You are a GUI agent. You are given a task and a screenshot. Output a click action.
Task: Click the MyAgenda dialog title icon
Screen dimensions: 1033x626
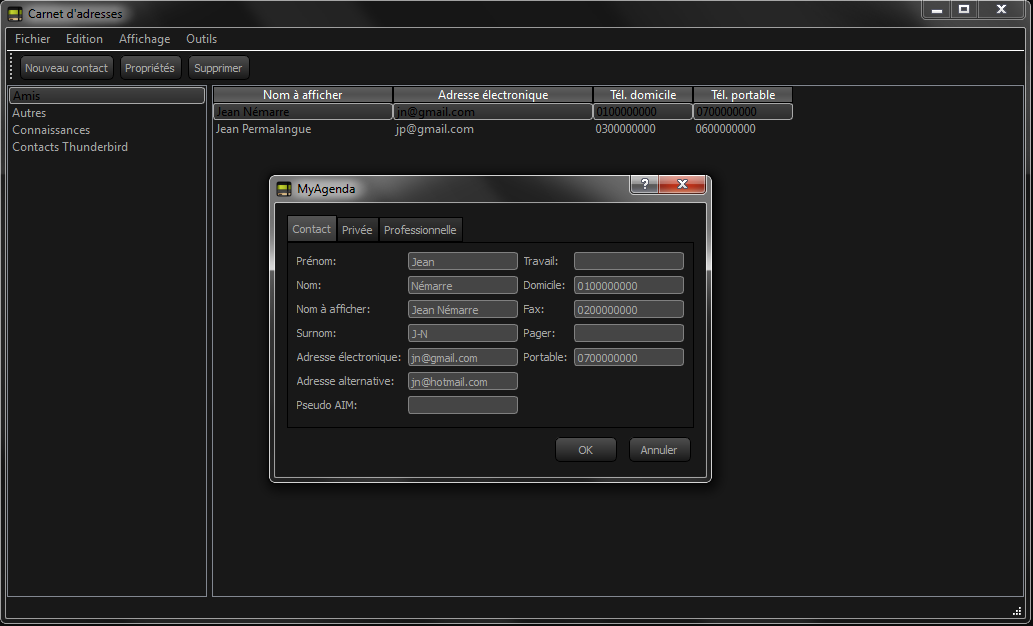[x=284, y=189]
